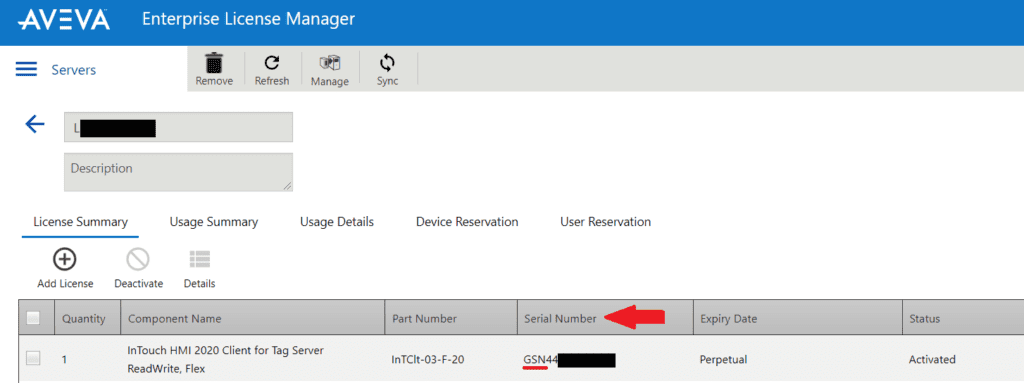Switch to the User Reservation tab
This screenshot has height=383, width=1024.
(x=605, y=222)
